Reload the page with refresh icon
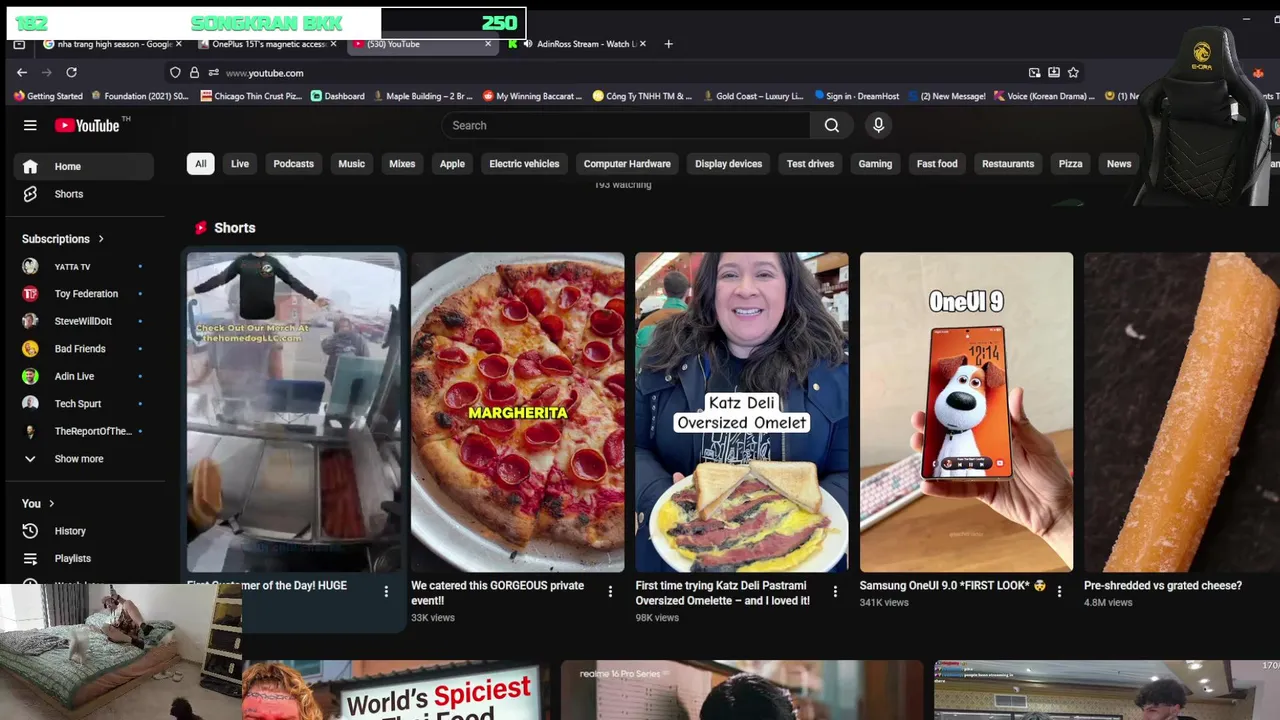Screen dimensions: 1280x720 pyautogui.click(x=71, y=72)
